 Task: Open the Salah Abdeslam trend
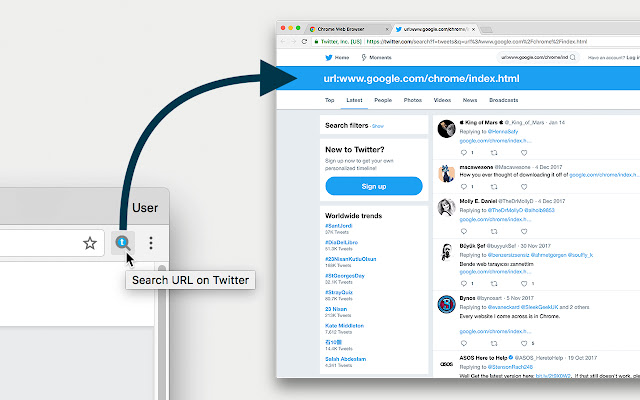pos(345,359)
